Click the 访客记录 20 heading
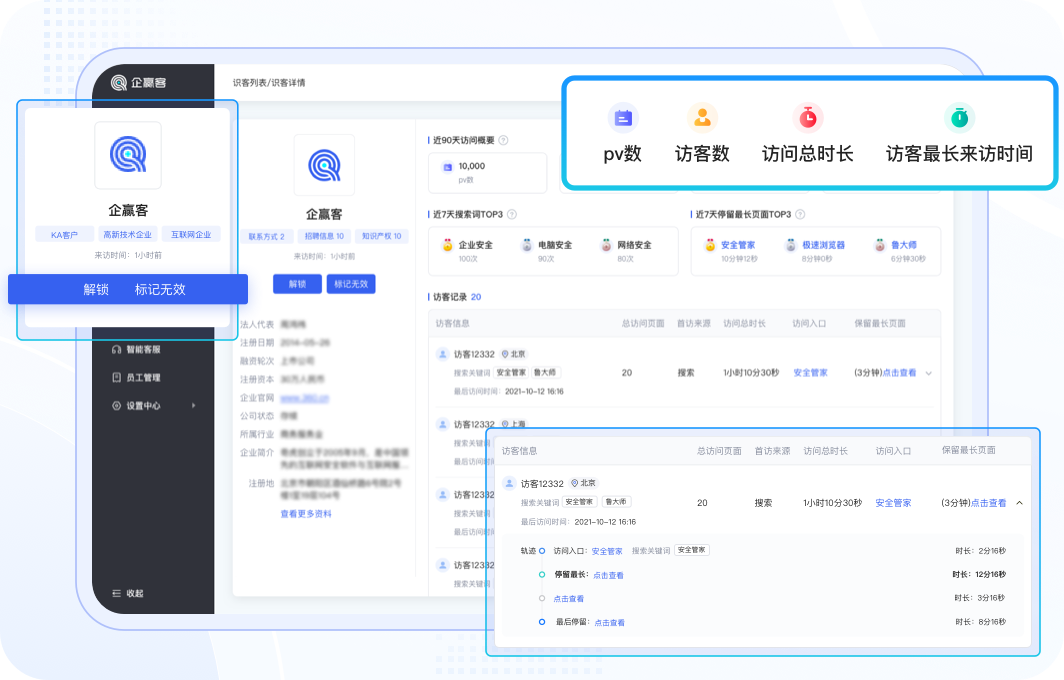The width and height of the screenshot is (1064, 680). pyautogui.click(x=457, y=297)
